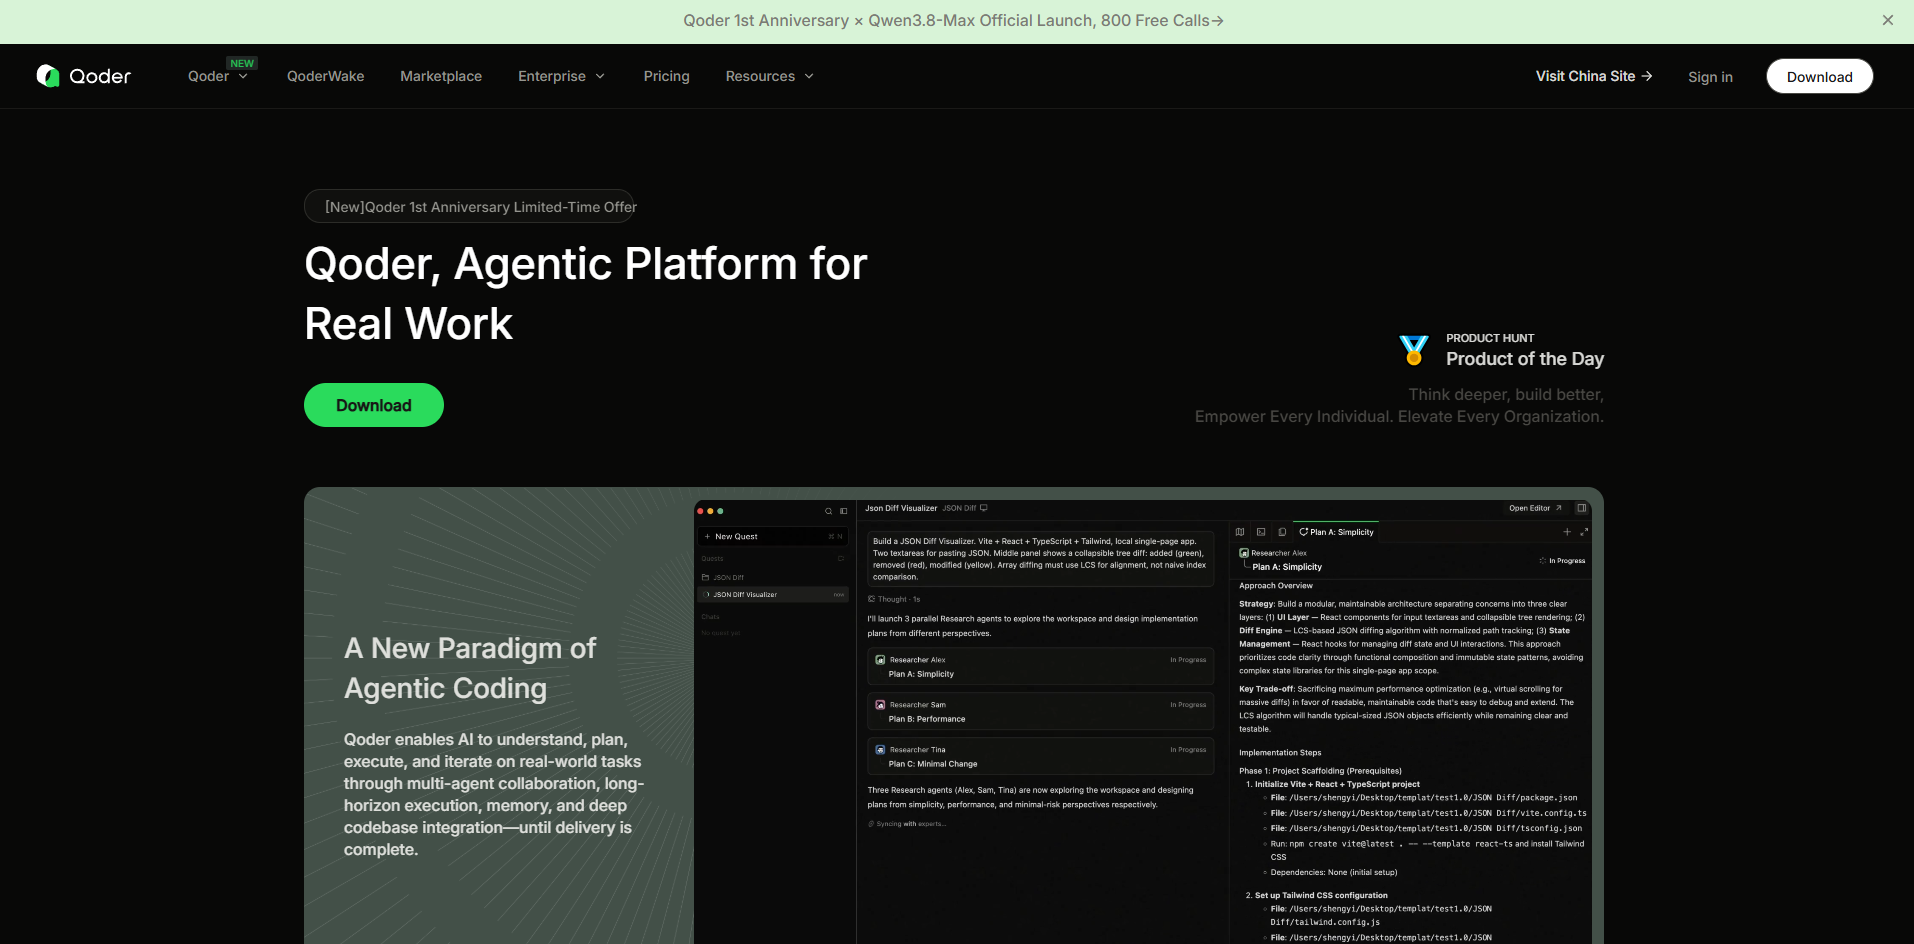The width and height of the screenshot is (1914, 944).
Task: Select the Plan A: Simplicity tab in the plan panel
Action: 1336,532
